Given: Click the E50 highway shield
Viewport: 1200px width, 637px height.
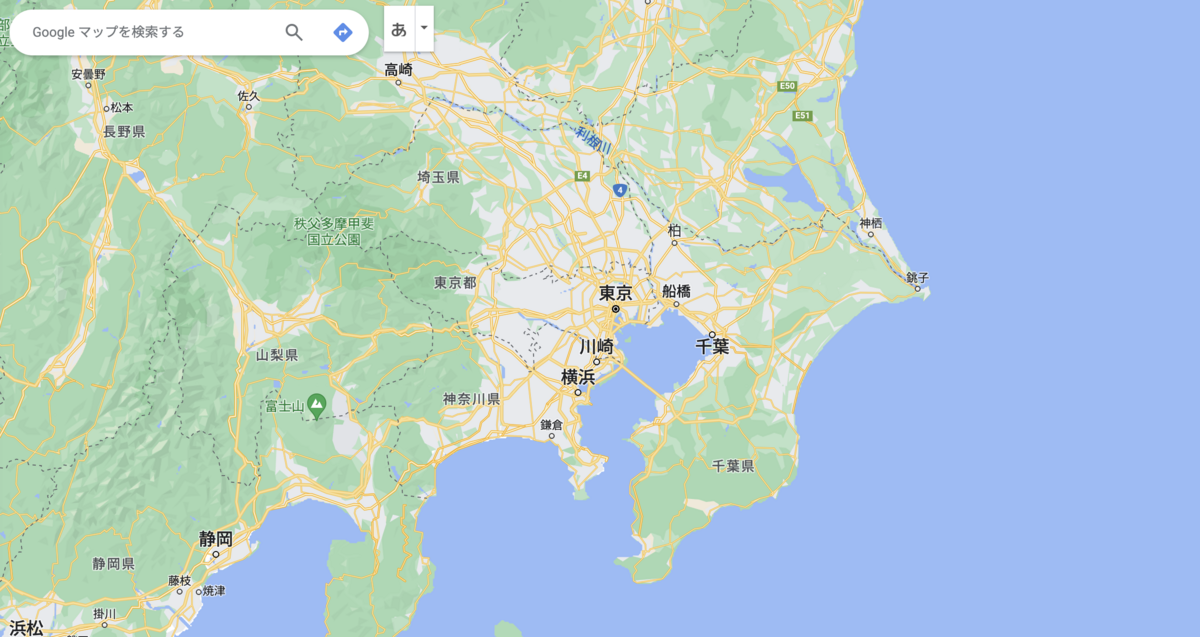Looking at the screenshot, I should [x=787, y=87].
